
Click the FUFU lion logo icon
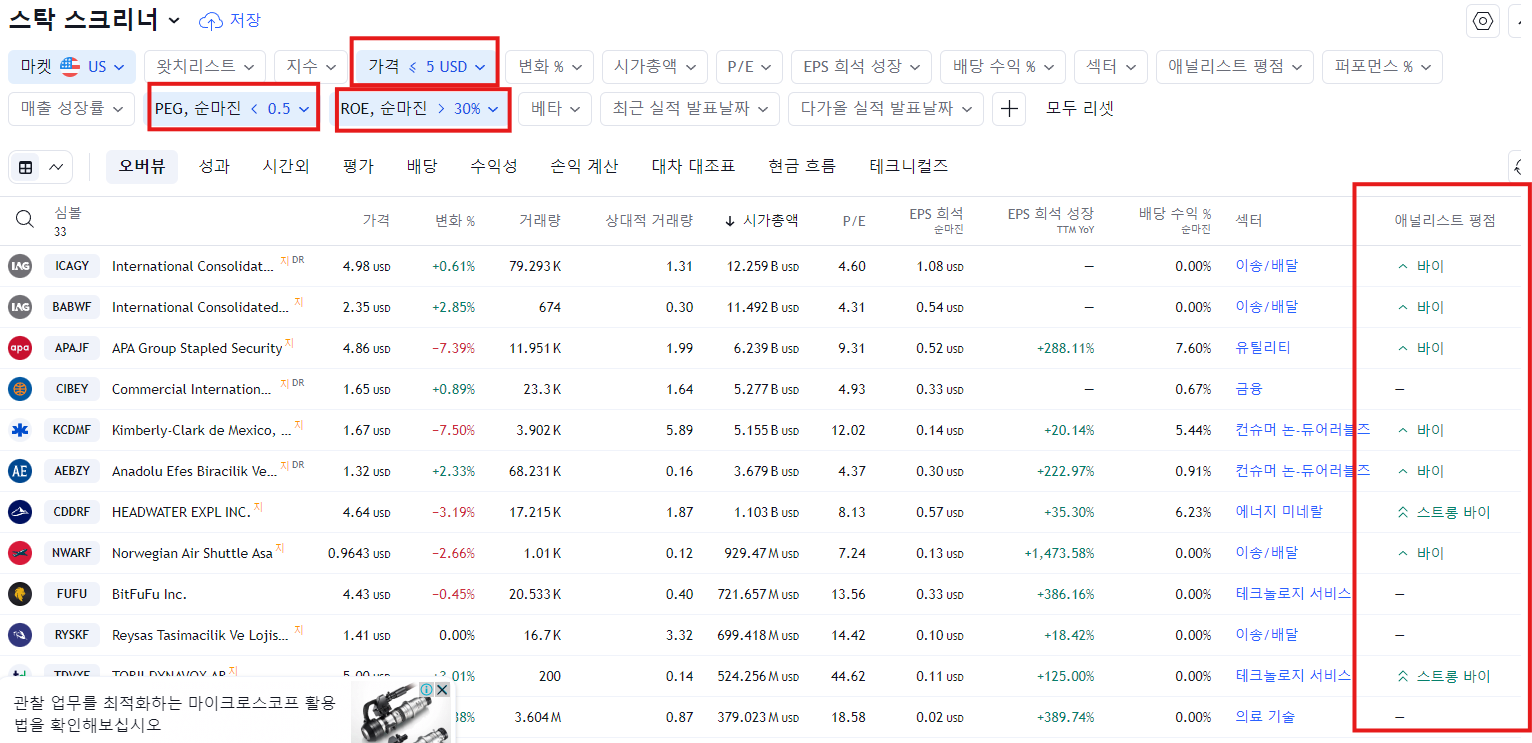click(x=20, y=594)
